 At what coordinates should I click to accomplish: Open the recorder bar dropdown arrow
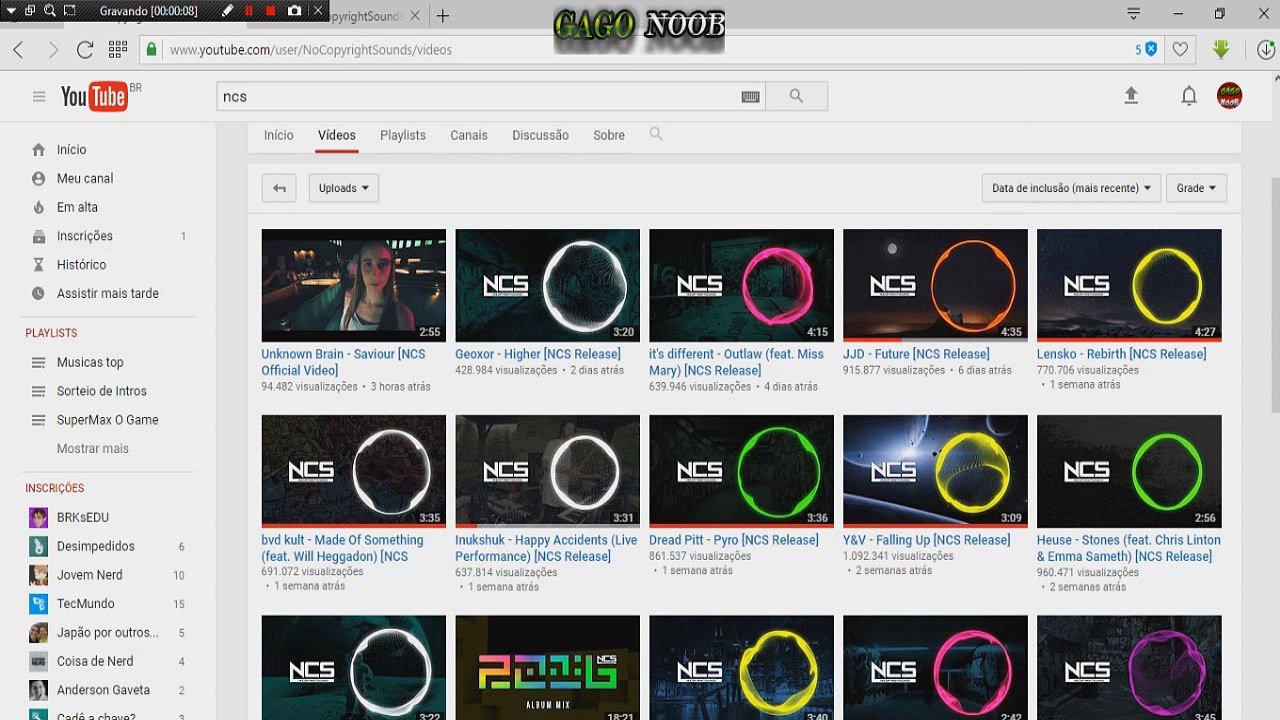click(x=10, y=11)
